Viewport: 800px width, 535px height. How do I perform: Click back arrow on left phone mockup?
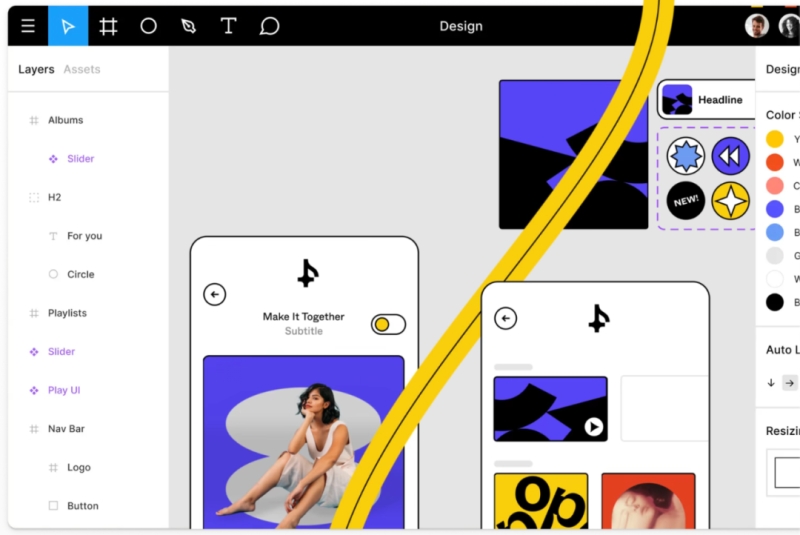pos(215,295)
